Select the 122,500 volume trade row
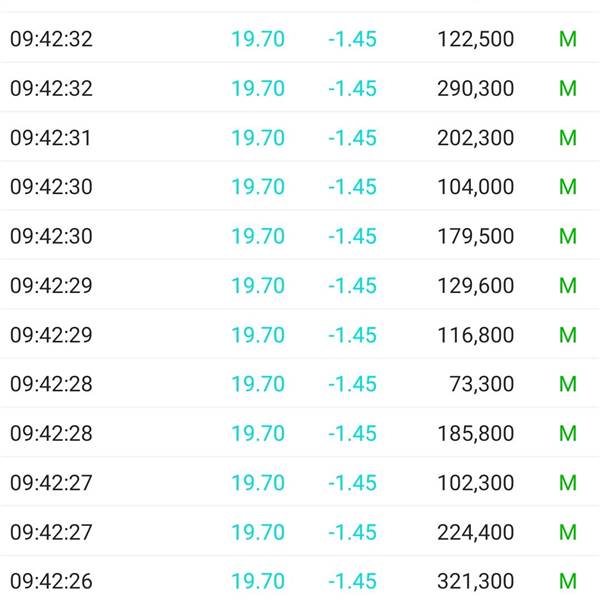Viewport: 600px width, 600px height. tap(300, 39)
